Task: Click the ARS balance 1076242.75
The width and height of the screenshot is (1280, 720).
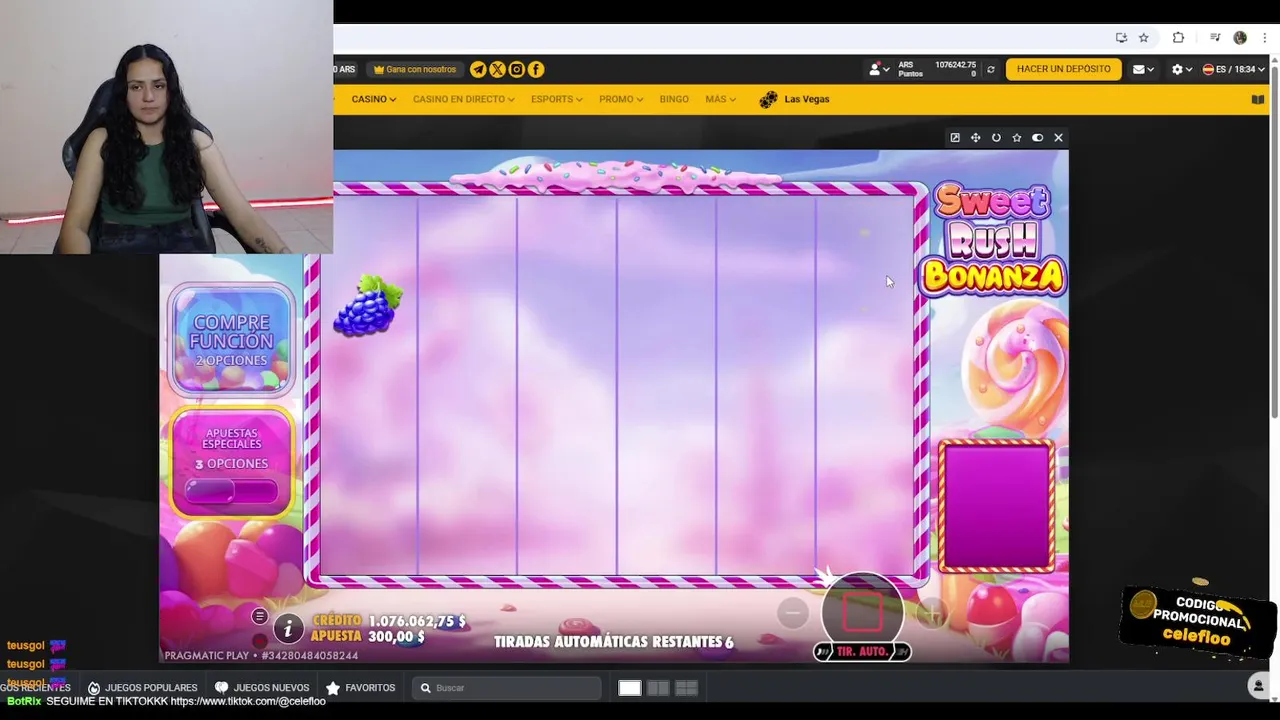Action: 955,64
